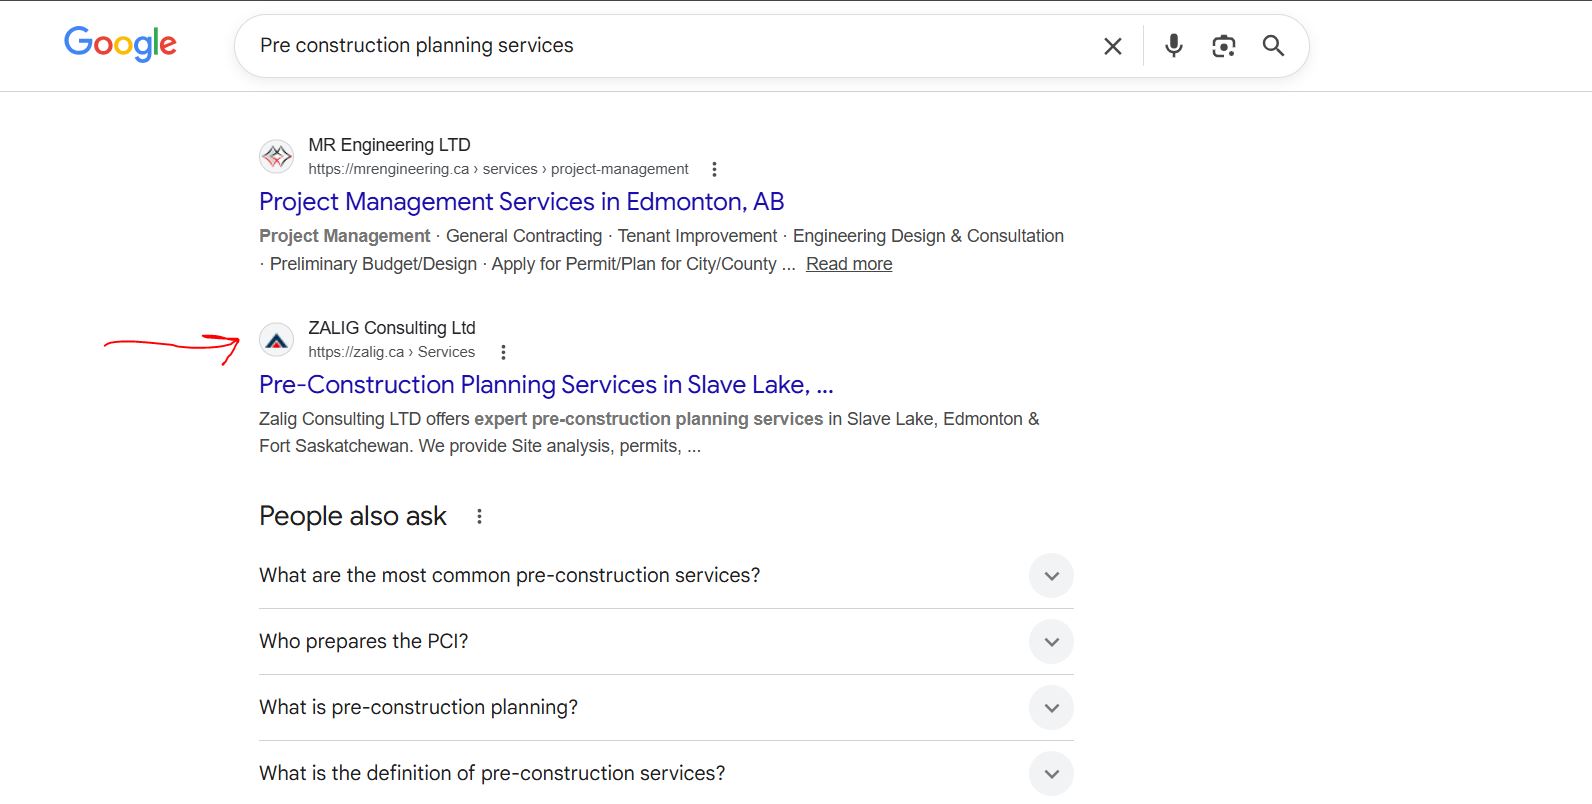Image resolution: width=1592 pixels, height=804 pixels.
Task: Expand "What is pre-construction planning?" question
Action: (1051, 708)
